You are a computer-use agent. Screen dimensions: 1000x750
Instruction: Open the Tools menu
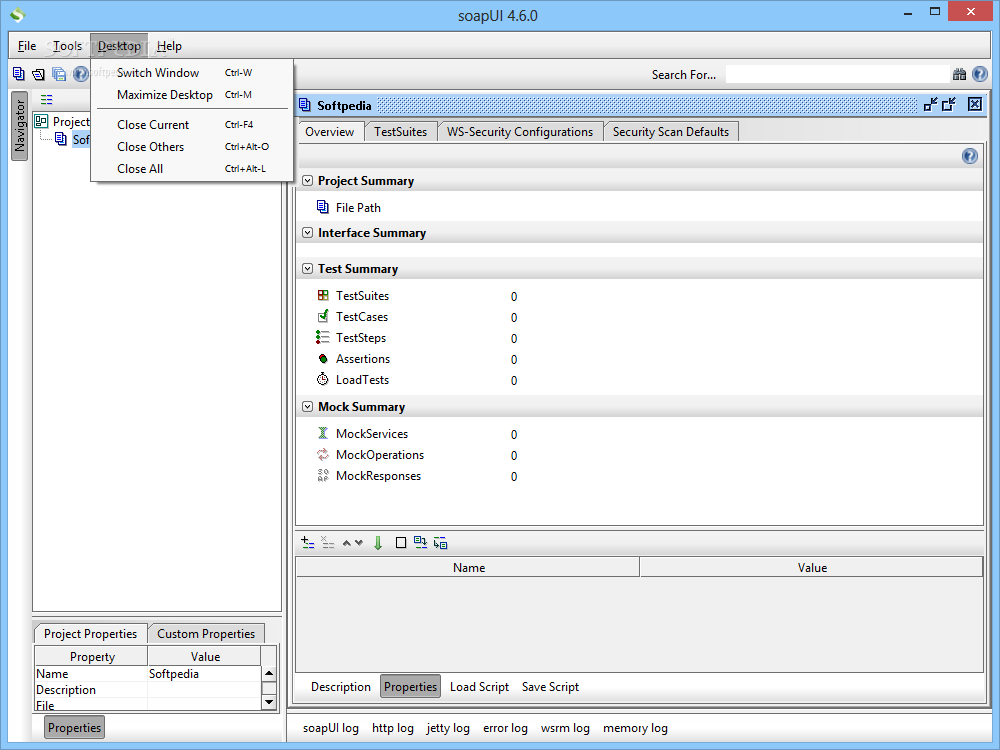(67, 46)
